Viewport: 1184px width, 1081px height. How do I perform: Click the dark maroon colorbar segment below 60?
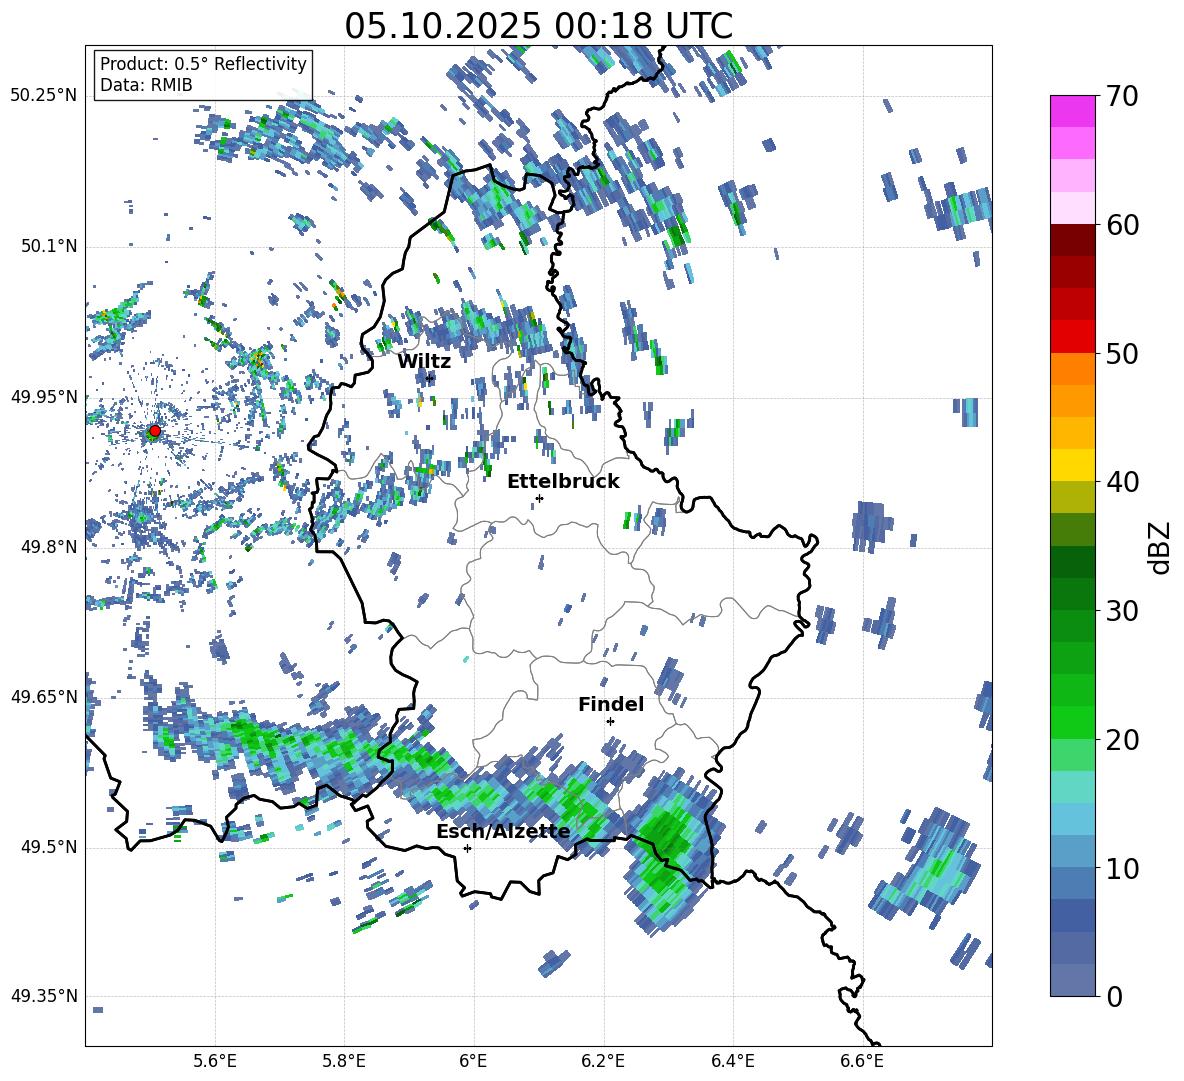coord(1072,239)
